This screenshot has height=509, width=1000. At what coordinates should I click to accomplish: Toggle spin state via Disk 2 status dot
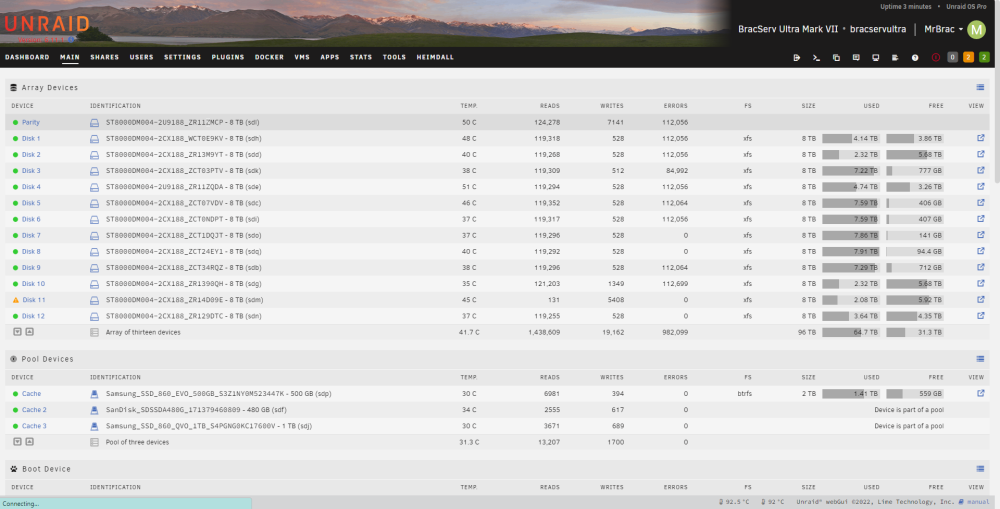(x=15, y=154)
